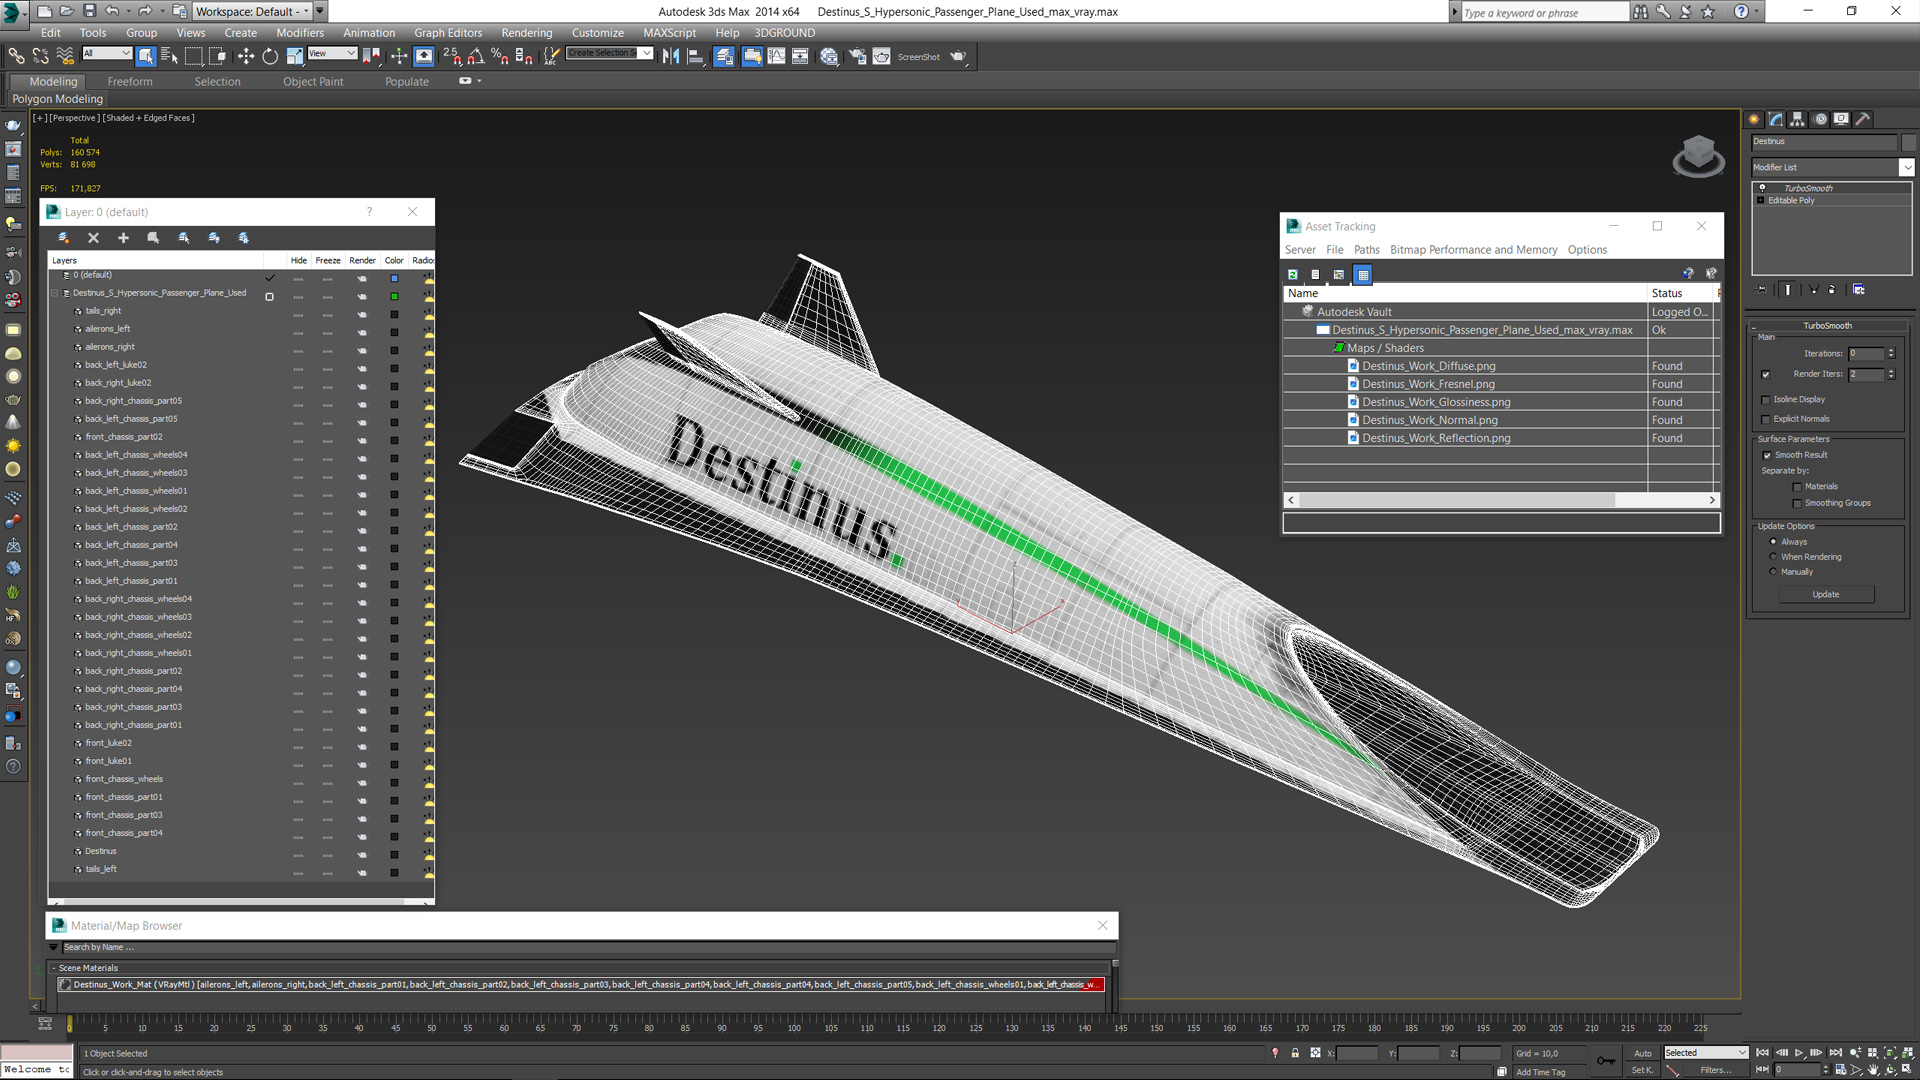Screen dimensions: 1920x1080
Task: Open the Modifiers menu
Action: point(300,33)
